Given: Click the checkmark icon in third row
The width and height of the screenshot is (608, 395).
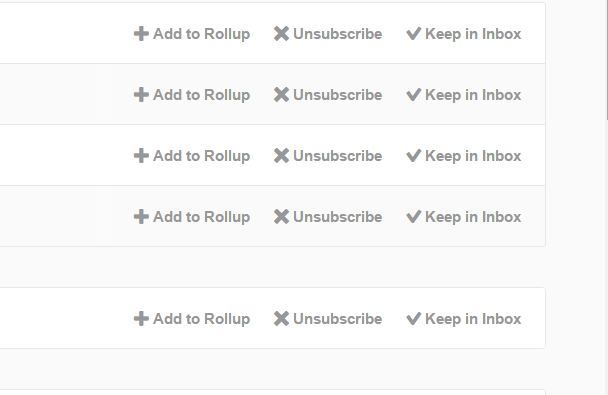Looking at the screenshot, I should click(x=413, y=156).
